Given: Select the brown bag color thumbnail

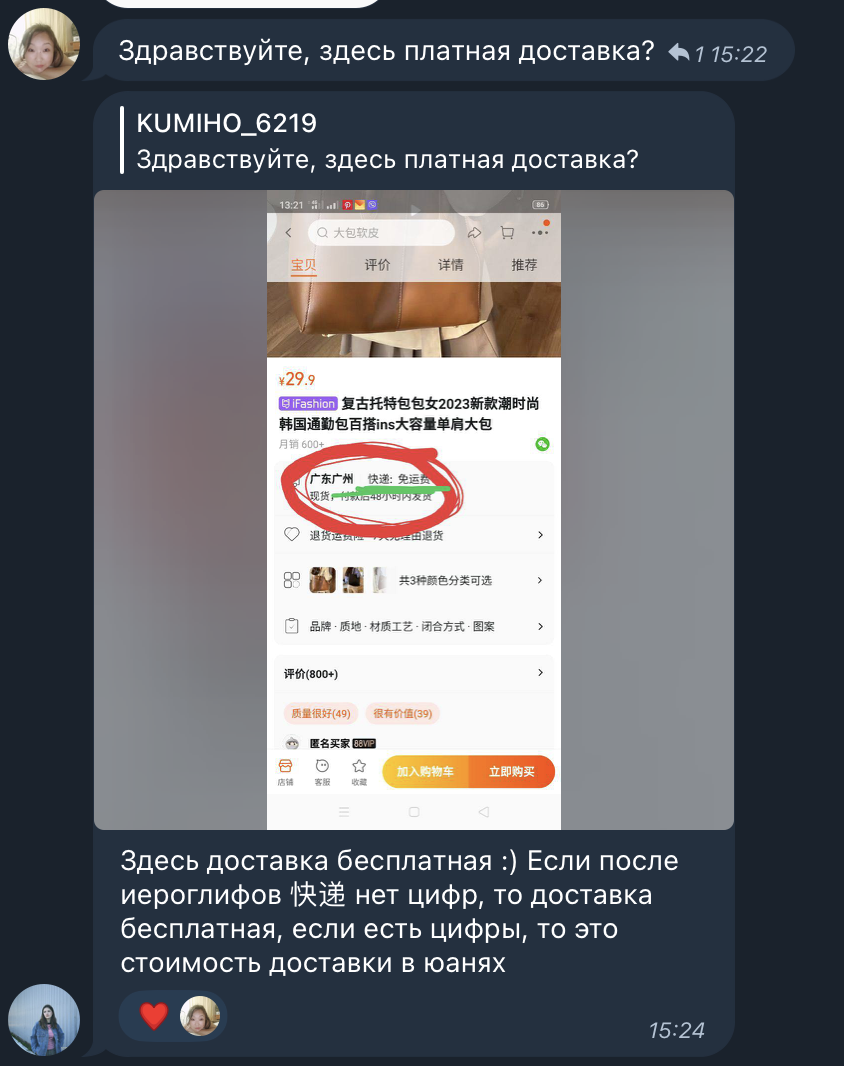Looking at the screenshot, I should (322, 580).
